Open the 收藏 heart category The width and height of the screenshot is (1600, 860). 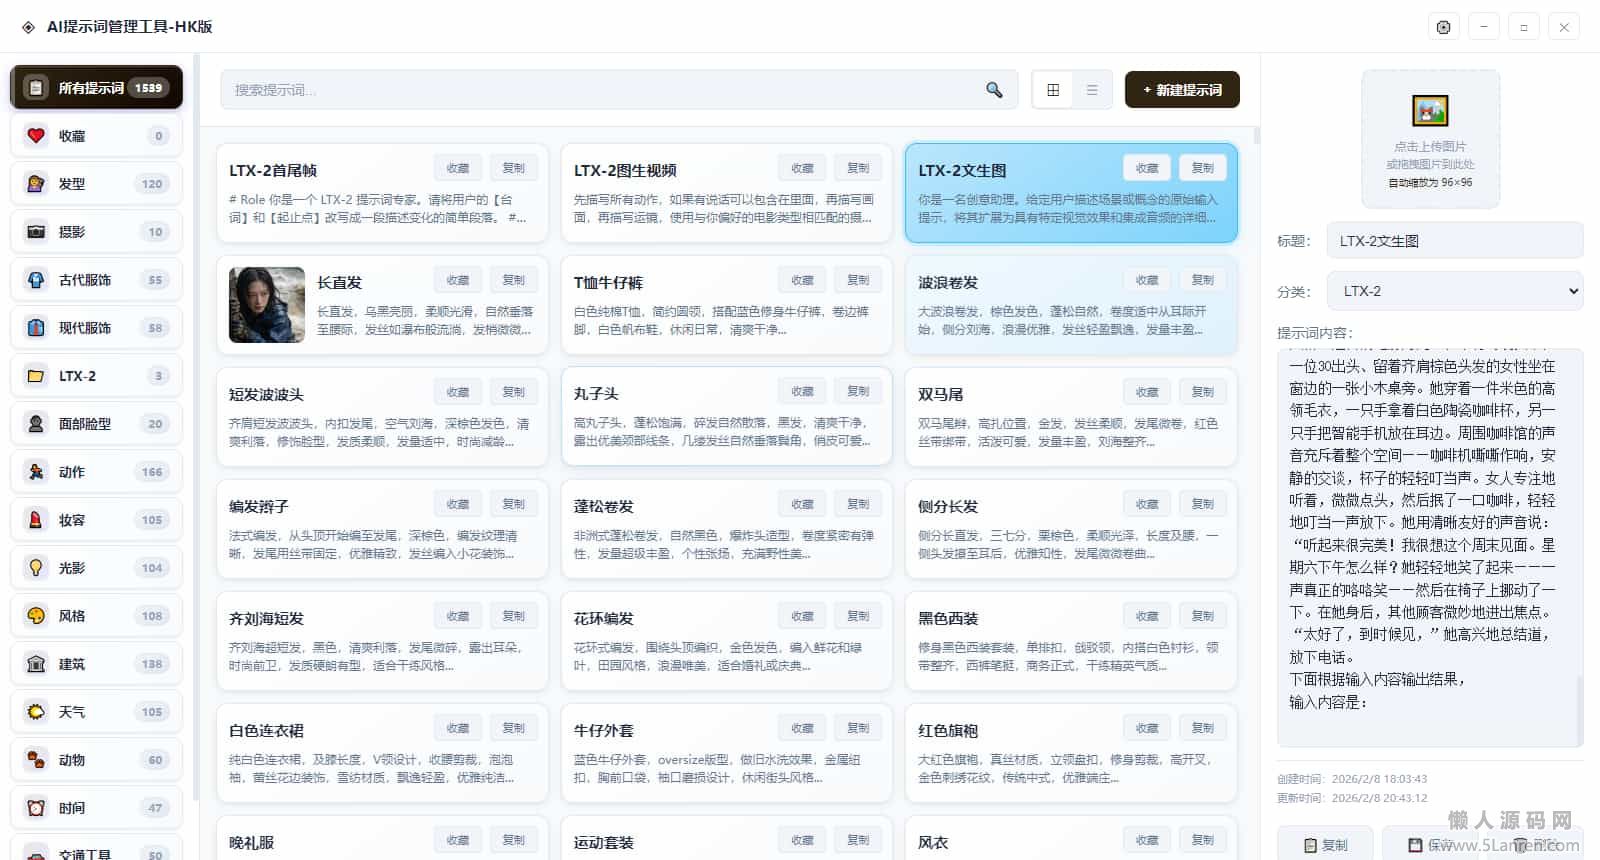[x=96, y=136]
